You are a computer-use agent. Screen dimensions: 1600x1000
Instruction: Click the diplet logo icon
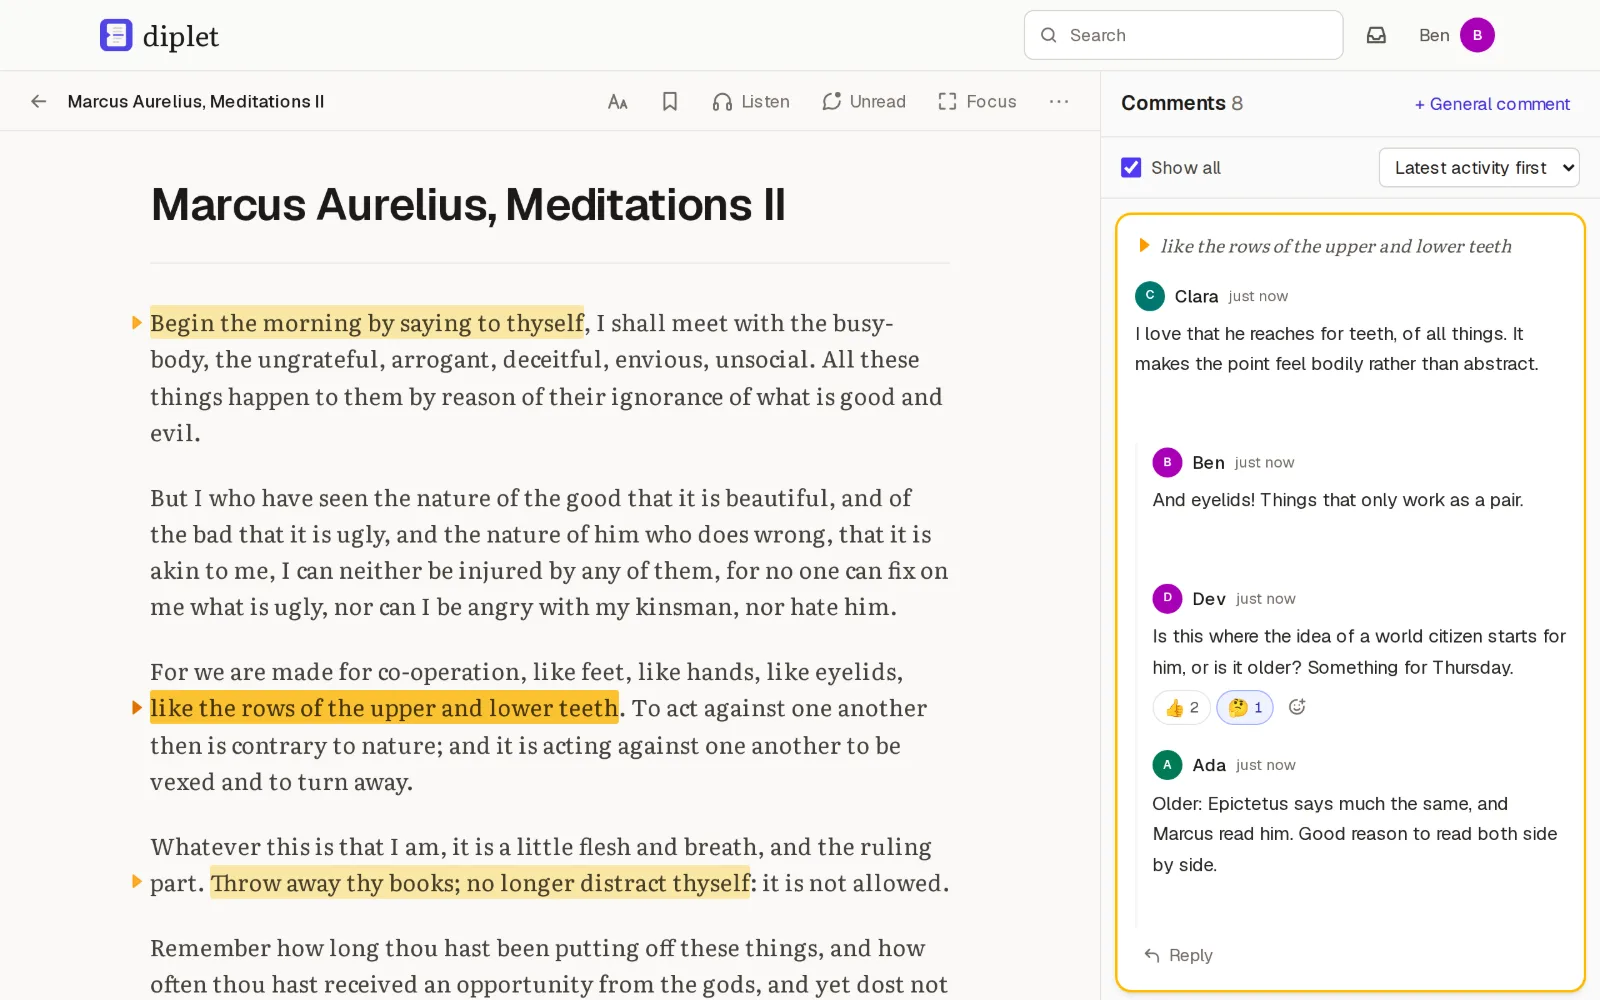116,35
